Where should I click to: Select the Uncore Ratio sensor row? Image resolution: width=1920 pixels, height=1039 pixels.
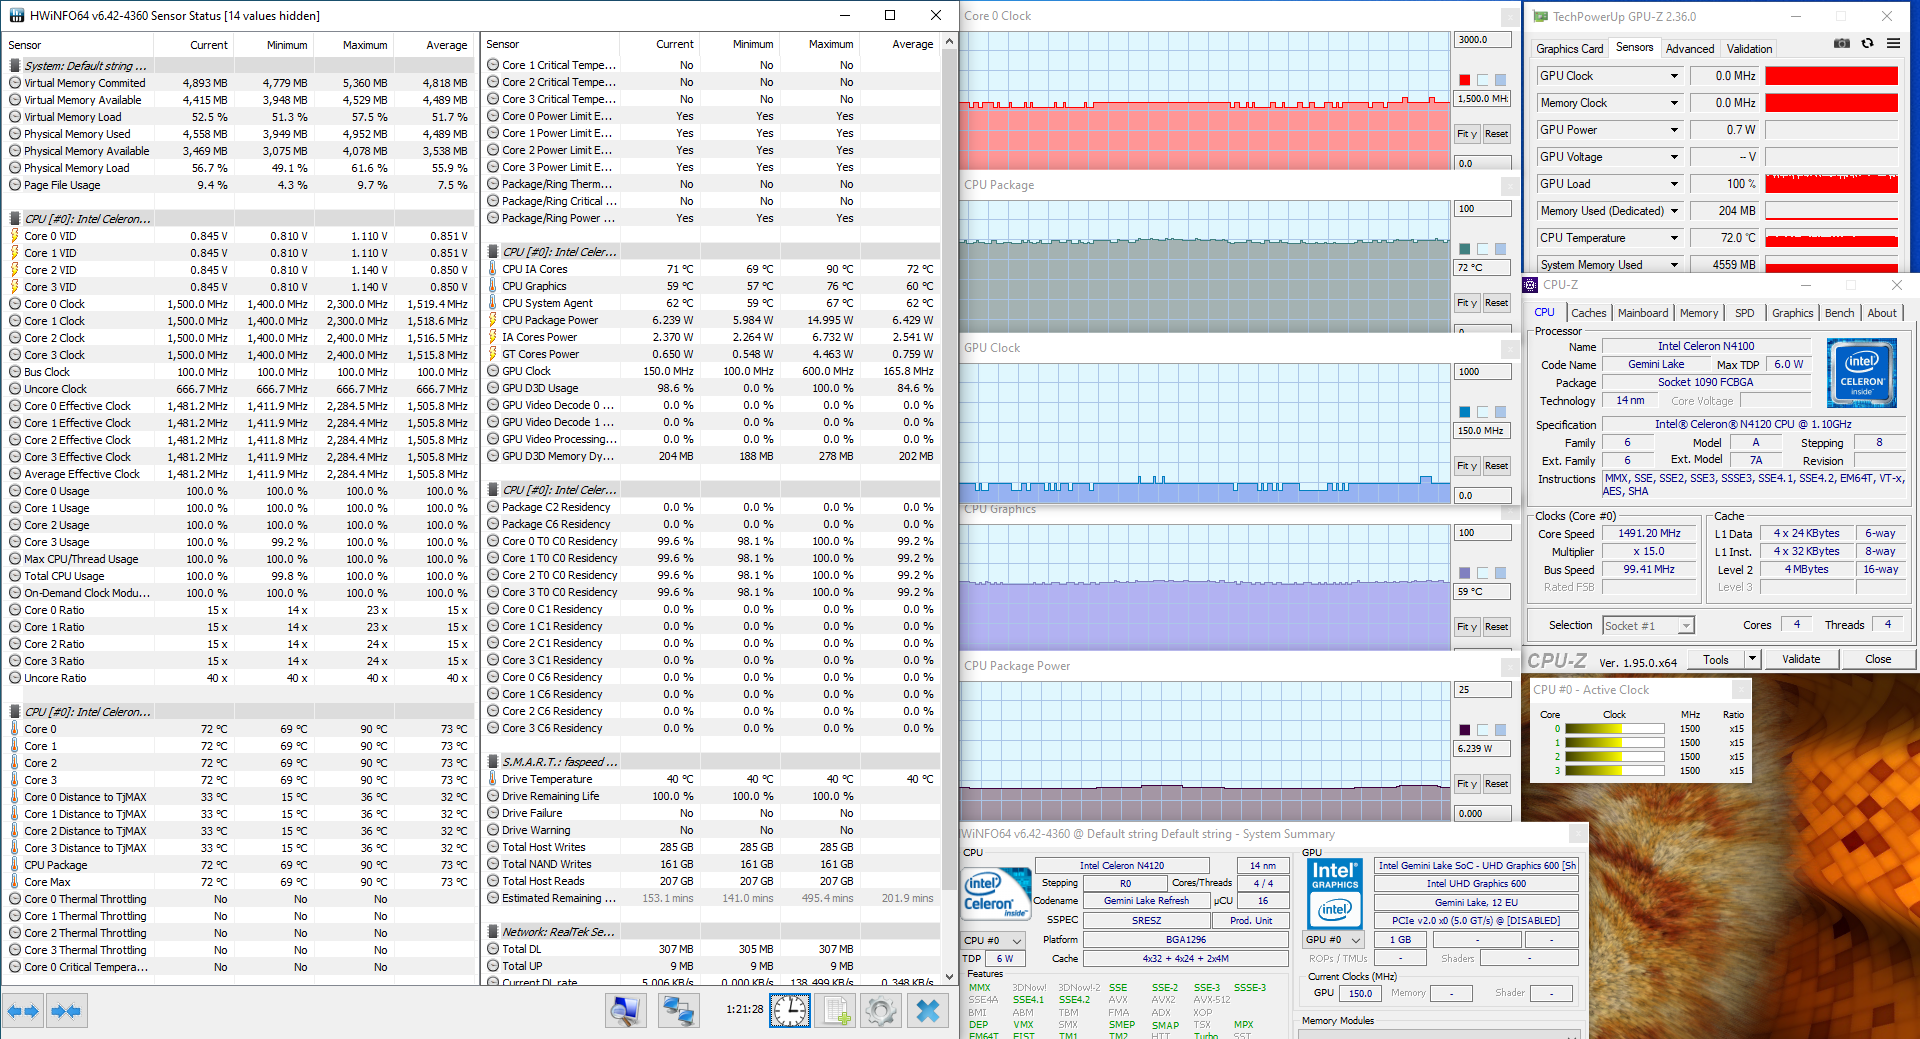238,678
